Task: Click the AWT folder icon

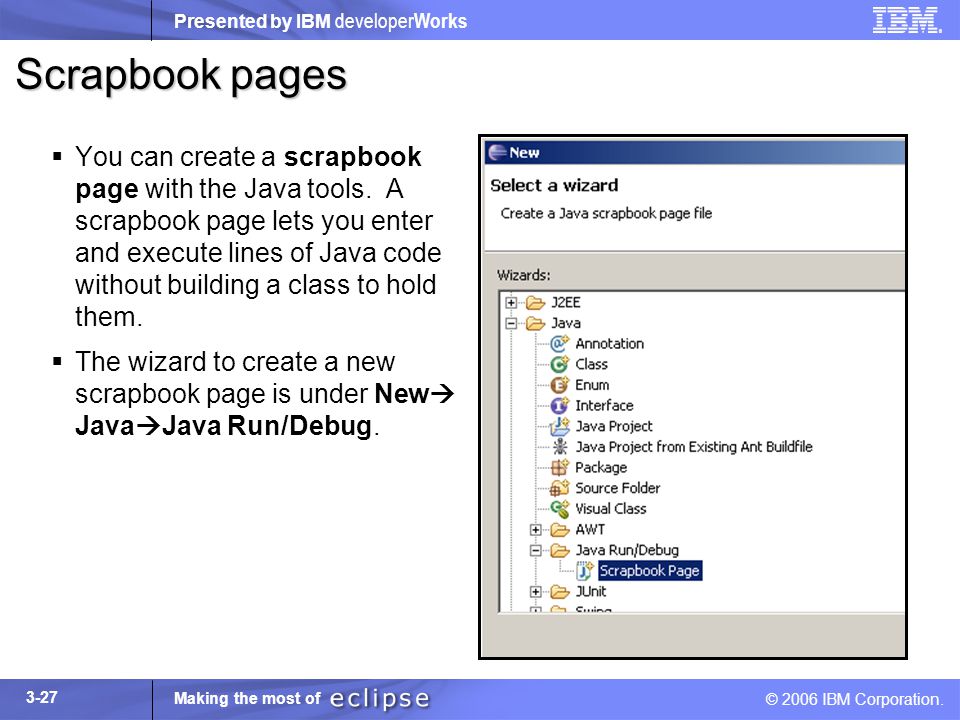Action: 560,530
